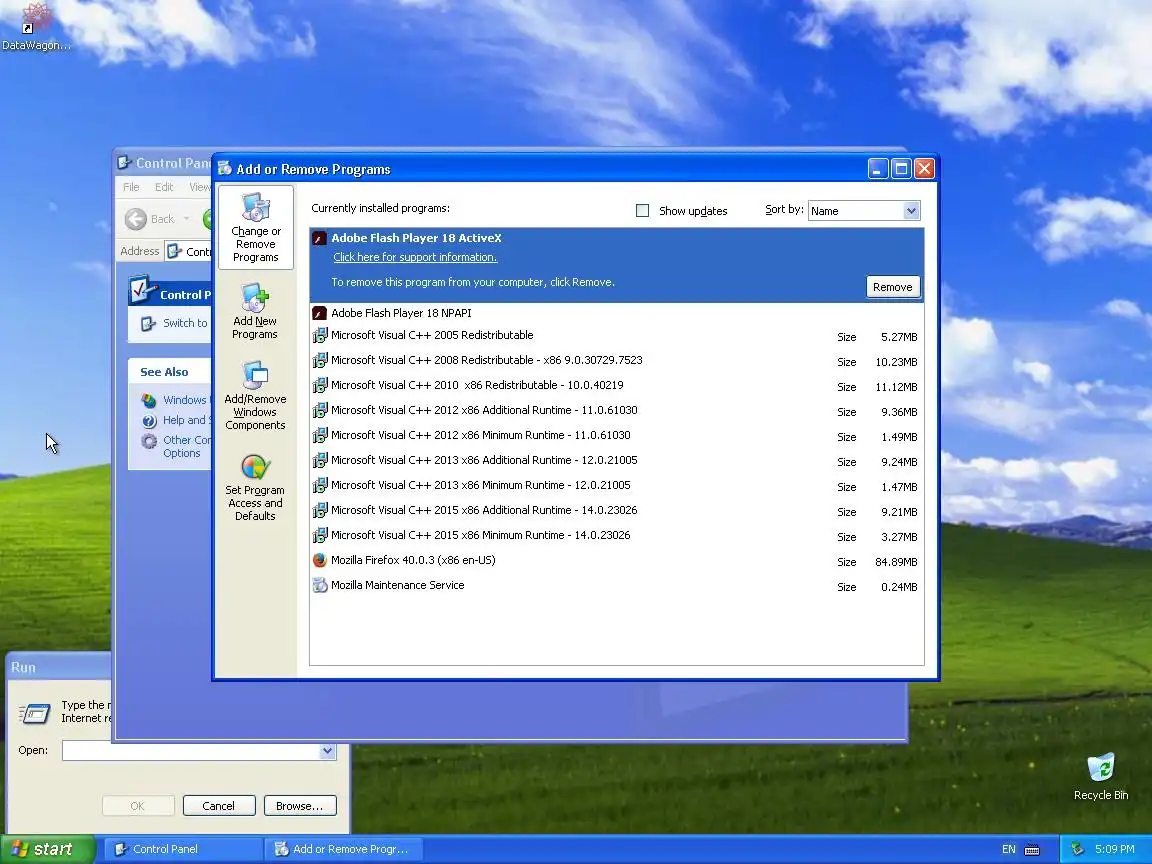Click the Mozilla Firefox 40.0.3 icon
The height and width of the screenshot is (864, 1152).
point(320,560)
